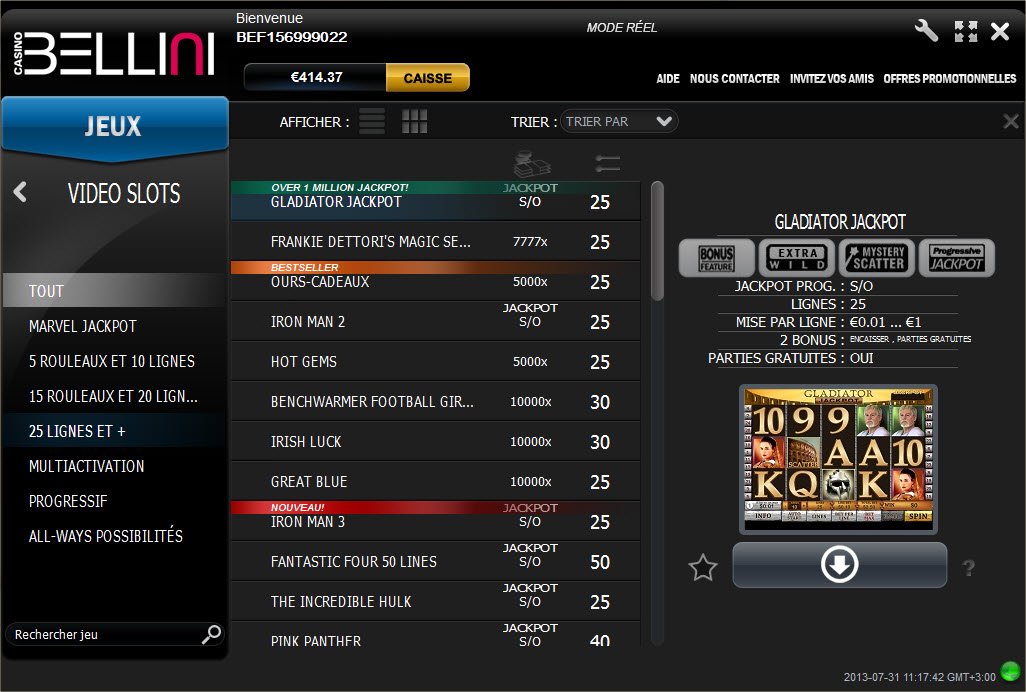This screenshot has width=1026, height=692.
Task: Click the Extra Wild badge
Action: pyautogui.click(x=797, y=258)
